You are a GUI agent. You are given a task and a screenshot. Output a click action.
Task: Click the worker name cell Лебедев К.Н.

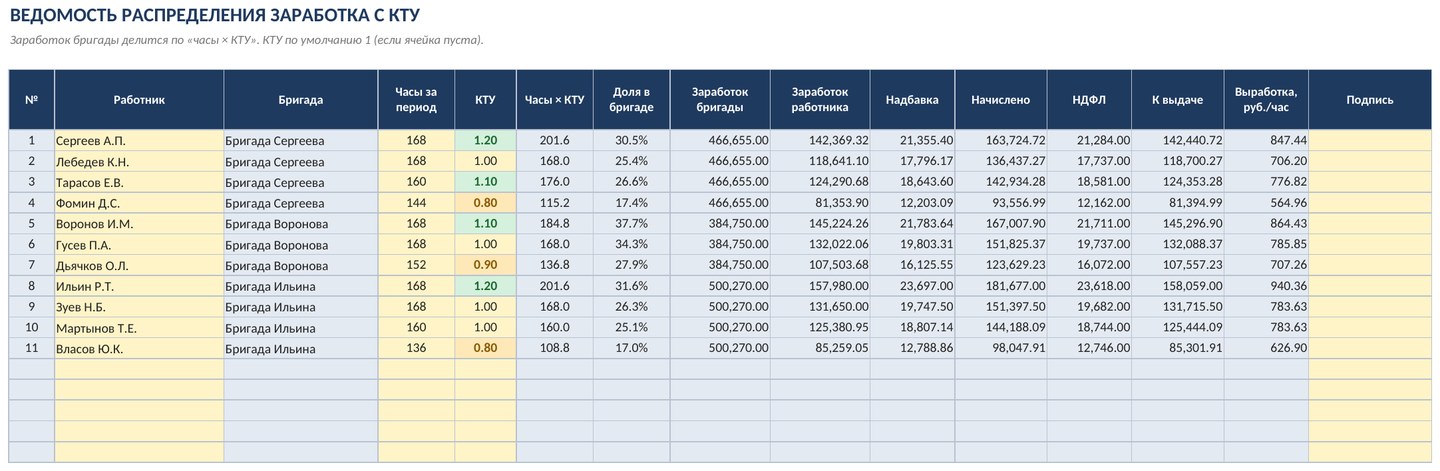(x=139, y=161)
